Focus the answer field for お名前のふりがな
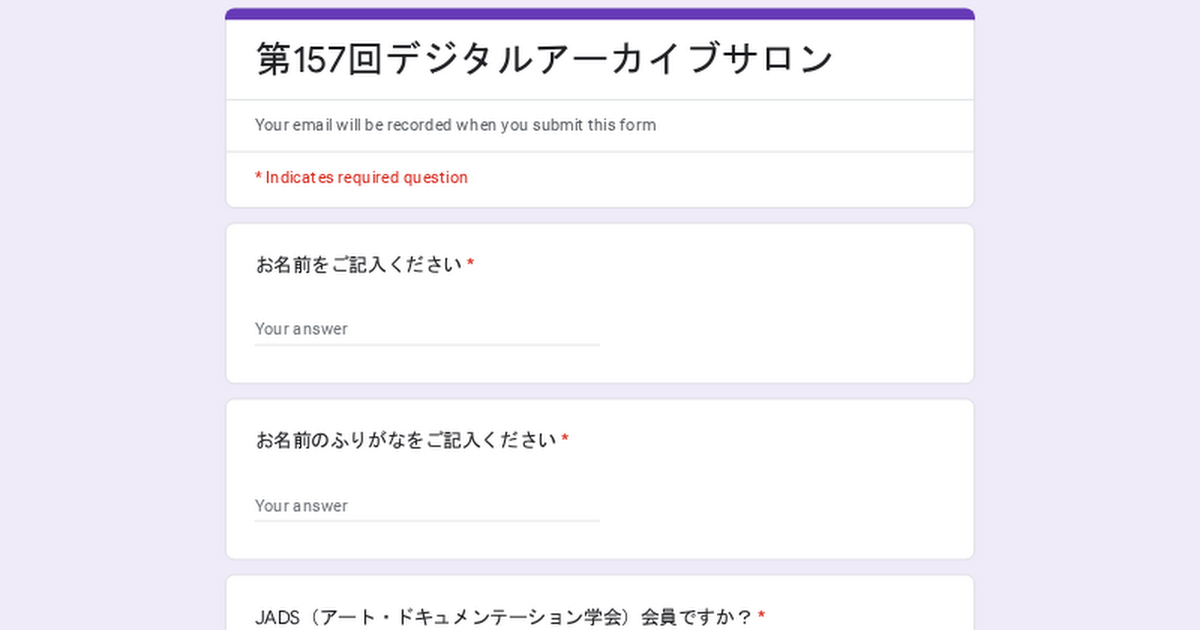The image size is (1200, 630). click(x=427, y=506)
